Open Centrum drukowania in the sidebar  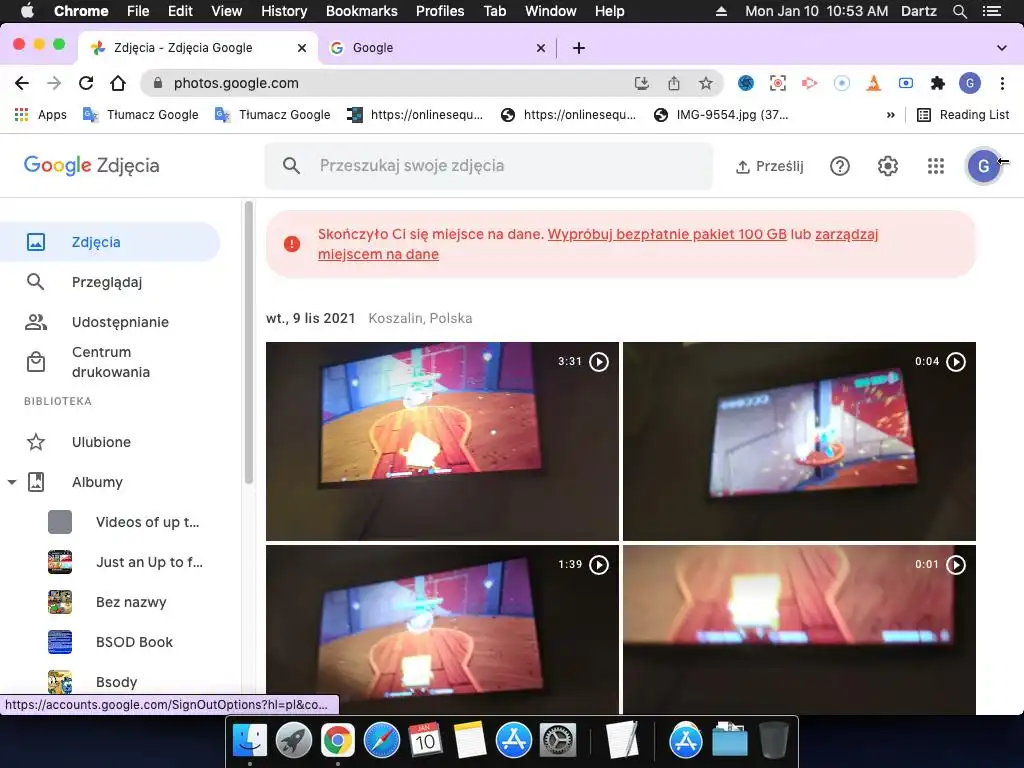coord(110,362)
